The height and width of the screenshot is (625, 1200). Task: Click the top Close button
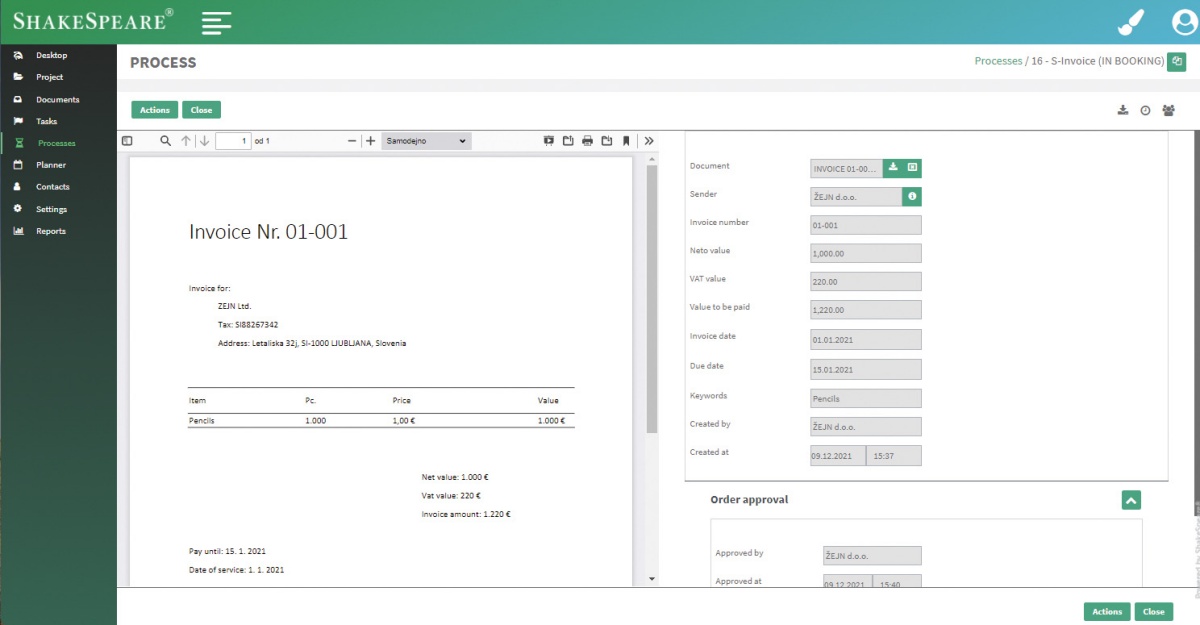tap(201, 110)
